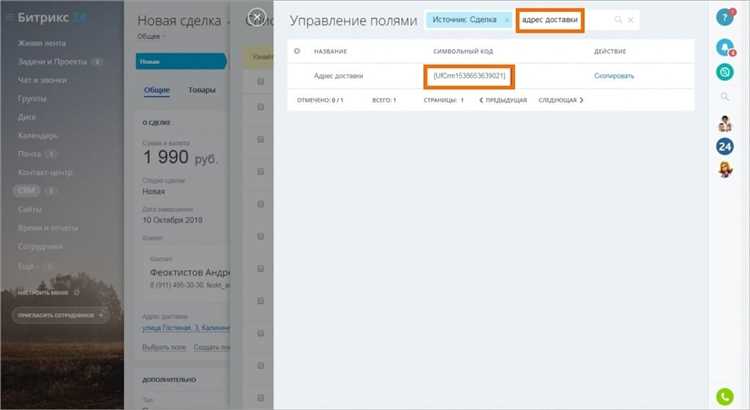Open Время и отчеты in left menu
The height and width of the screenshot is (410, 750).
pyautogui.click(x=47, y=228)
